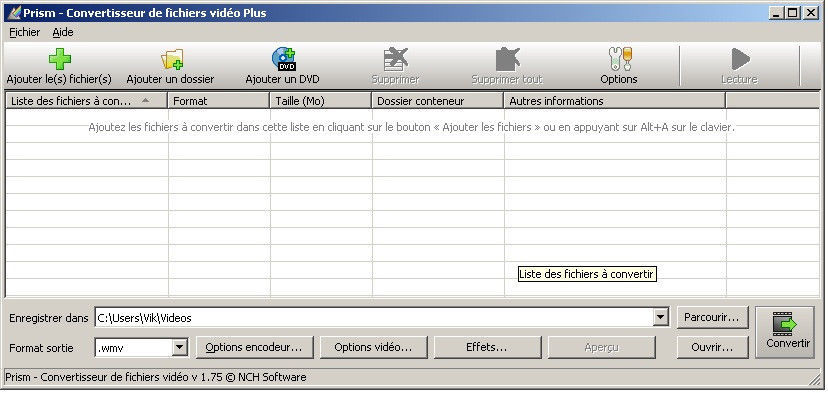This screenshot has width=828, height=393.
Task: Click the Autres informations column header
Action: (615, 100)
